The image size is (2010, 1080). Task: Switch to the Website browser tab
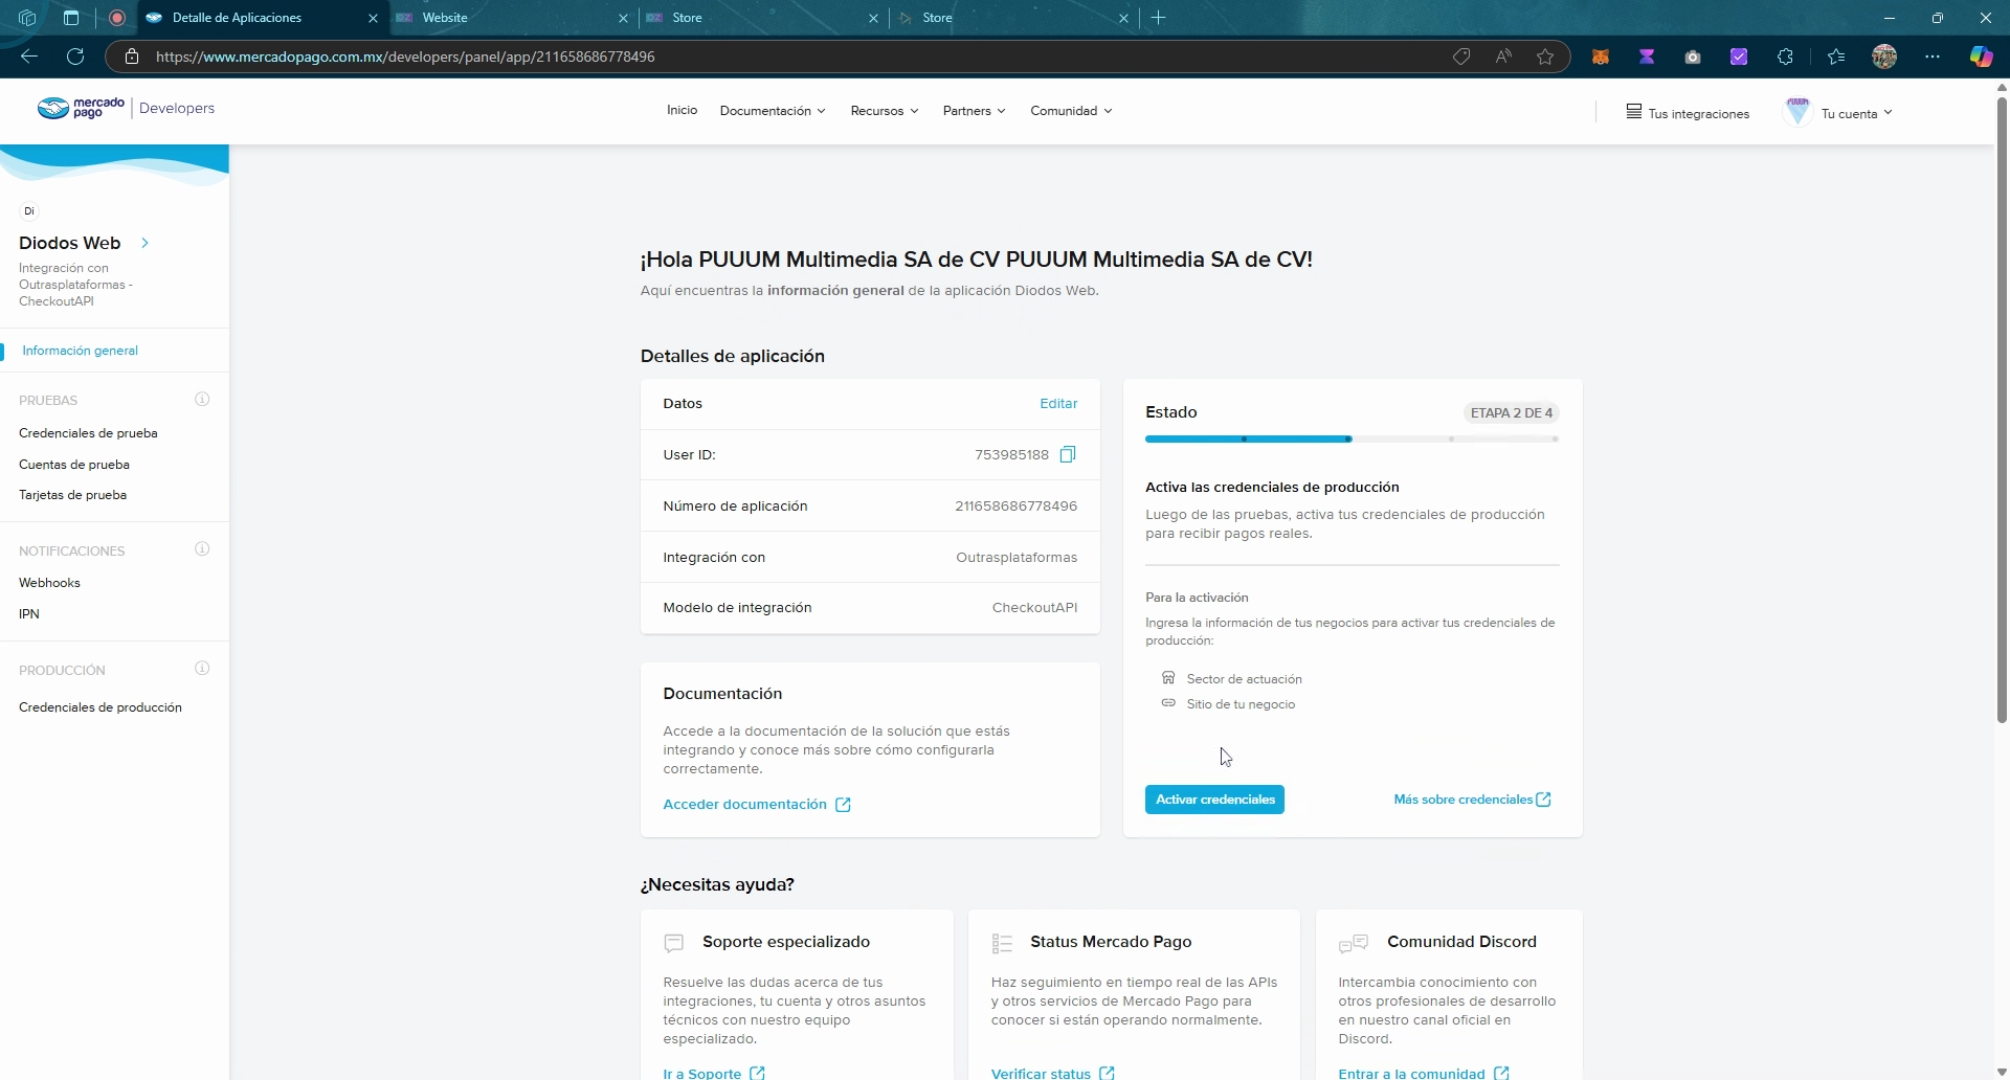pyautogui.click(x=511, y=18)
